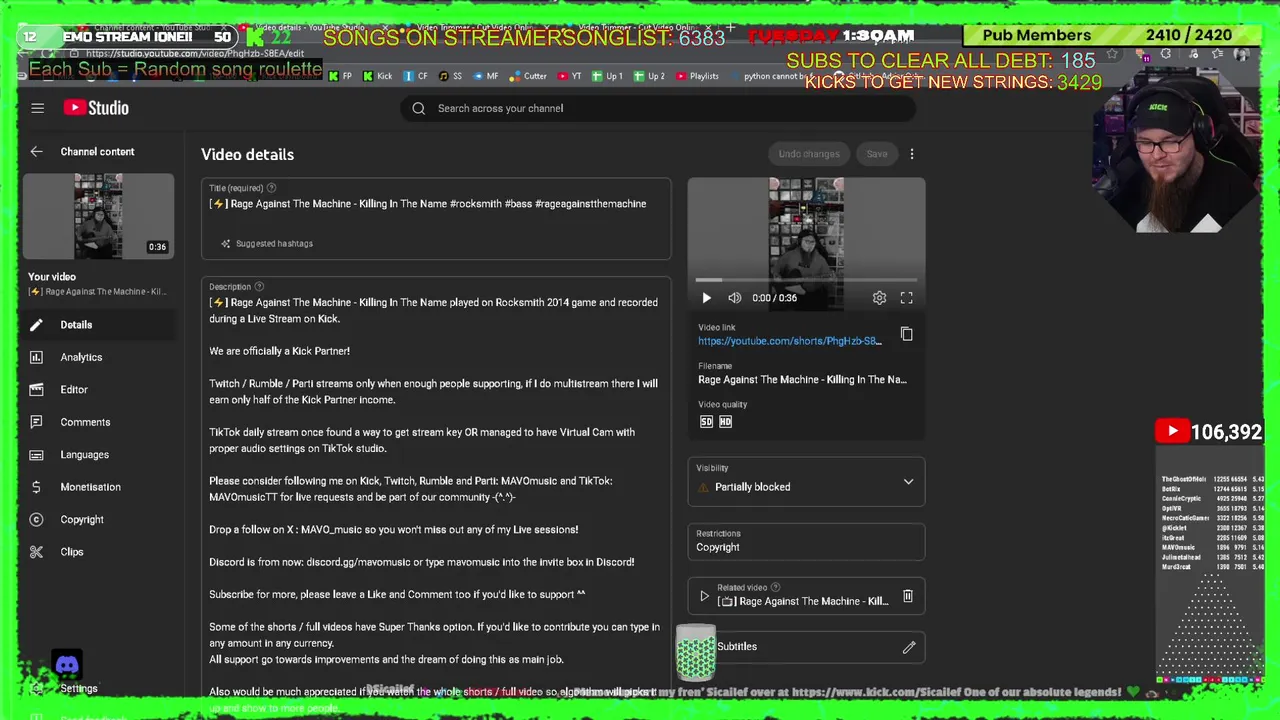Click the Subtitles label

(737, 647)
